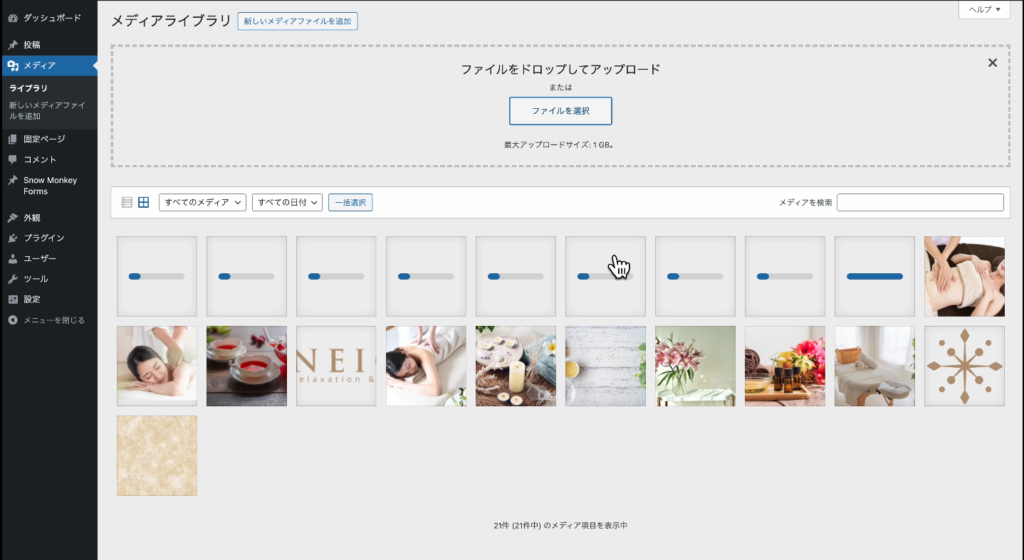Click the ツール menu label
This screenshot has width=1024, height=560.
click(36, 279)
